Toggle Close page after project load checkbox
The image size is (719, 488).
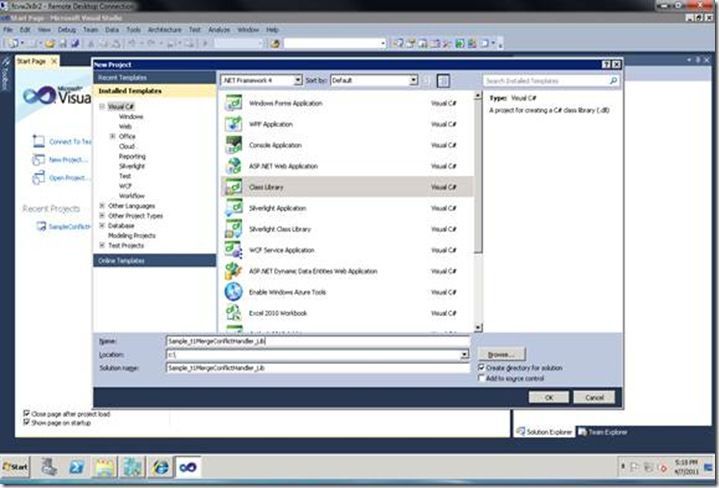click(x=27, y=414)
